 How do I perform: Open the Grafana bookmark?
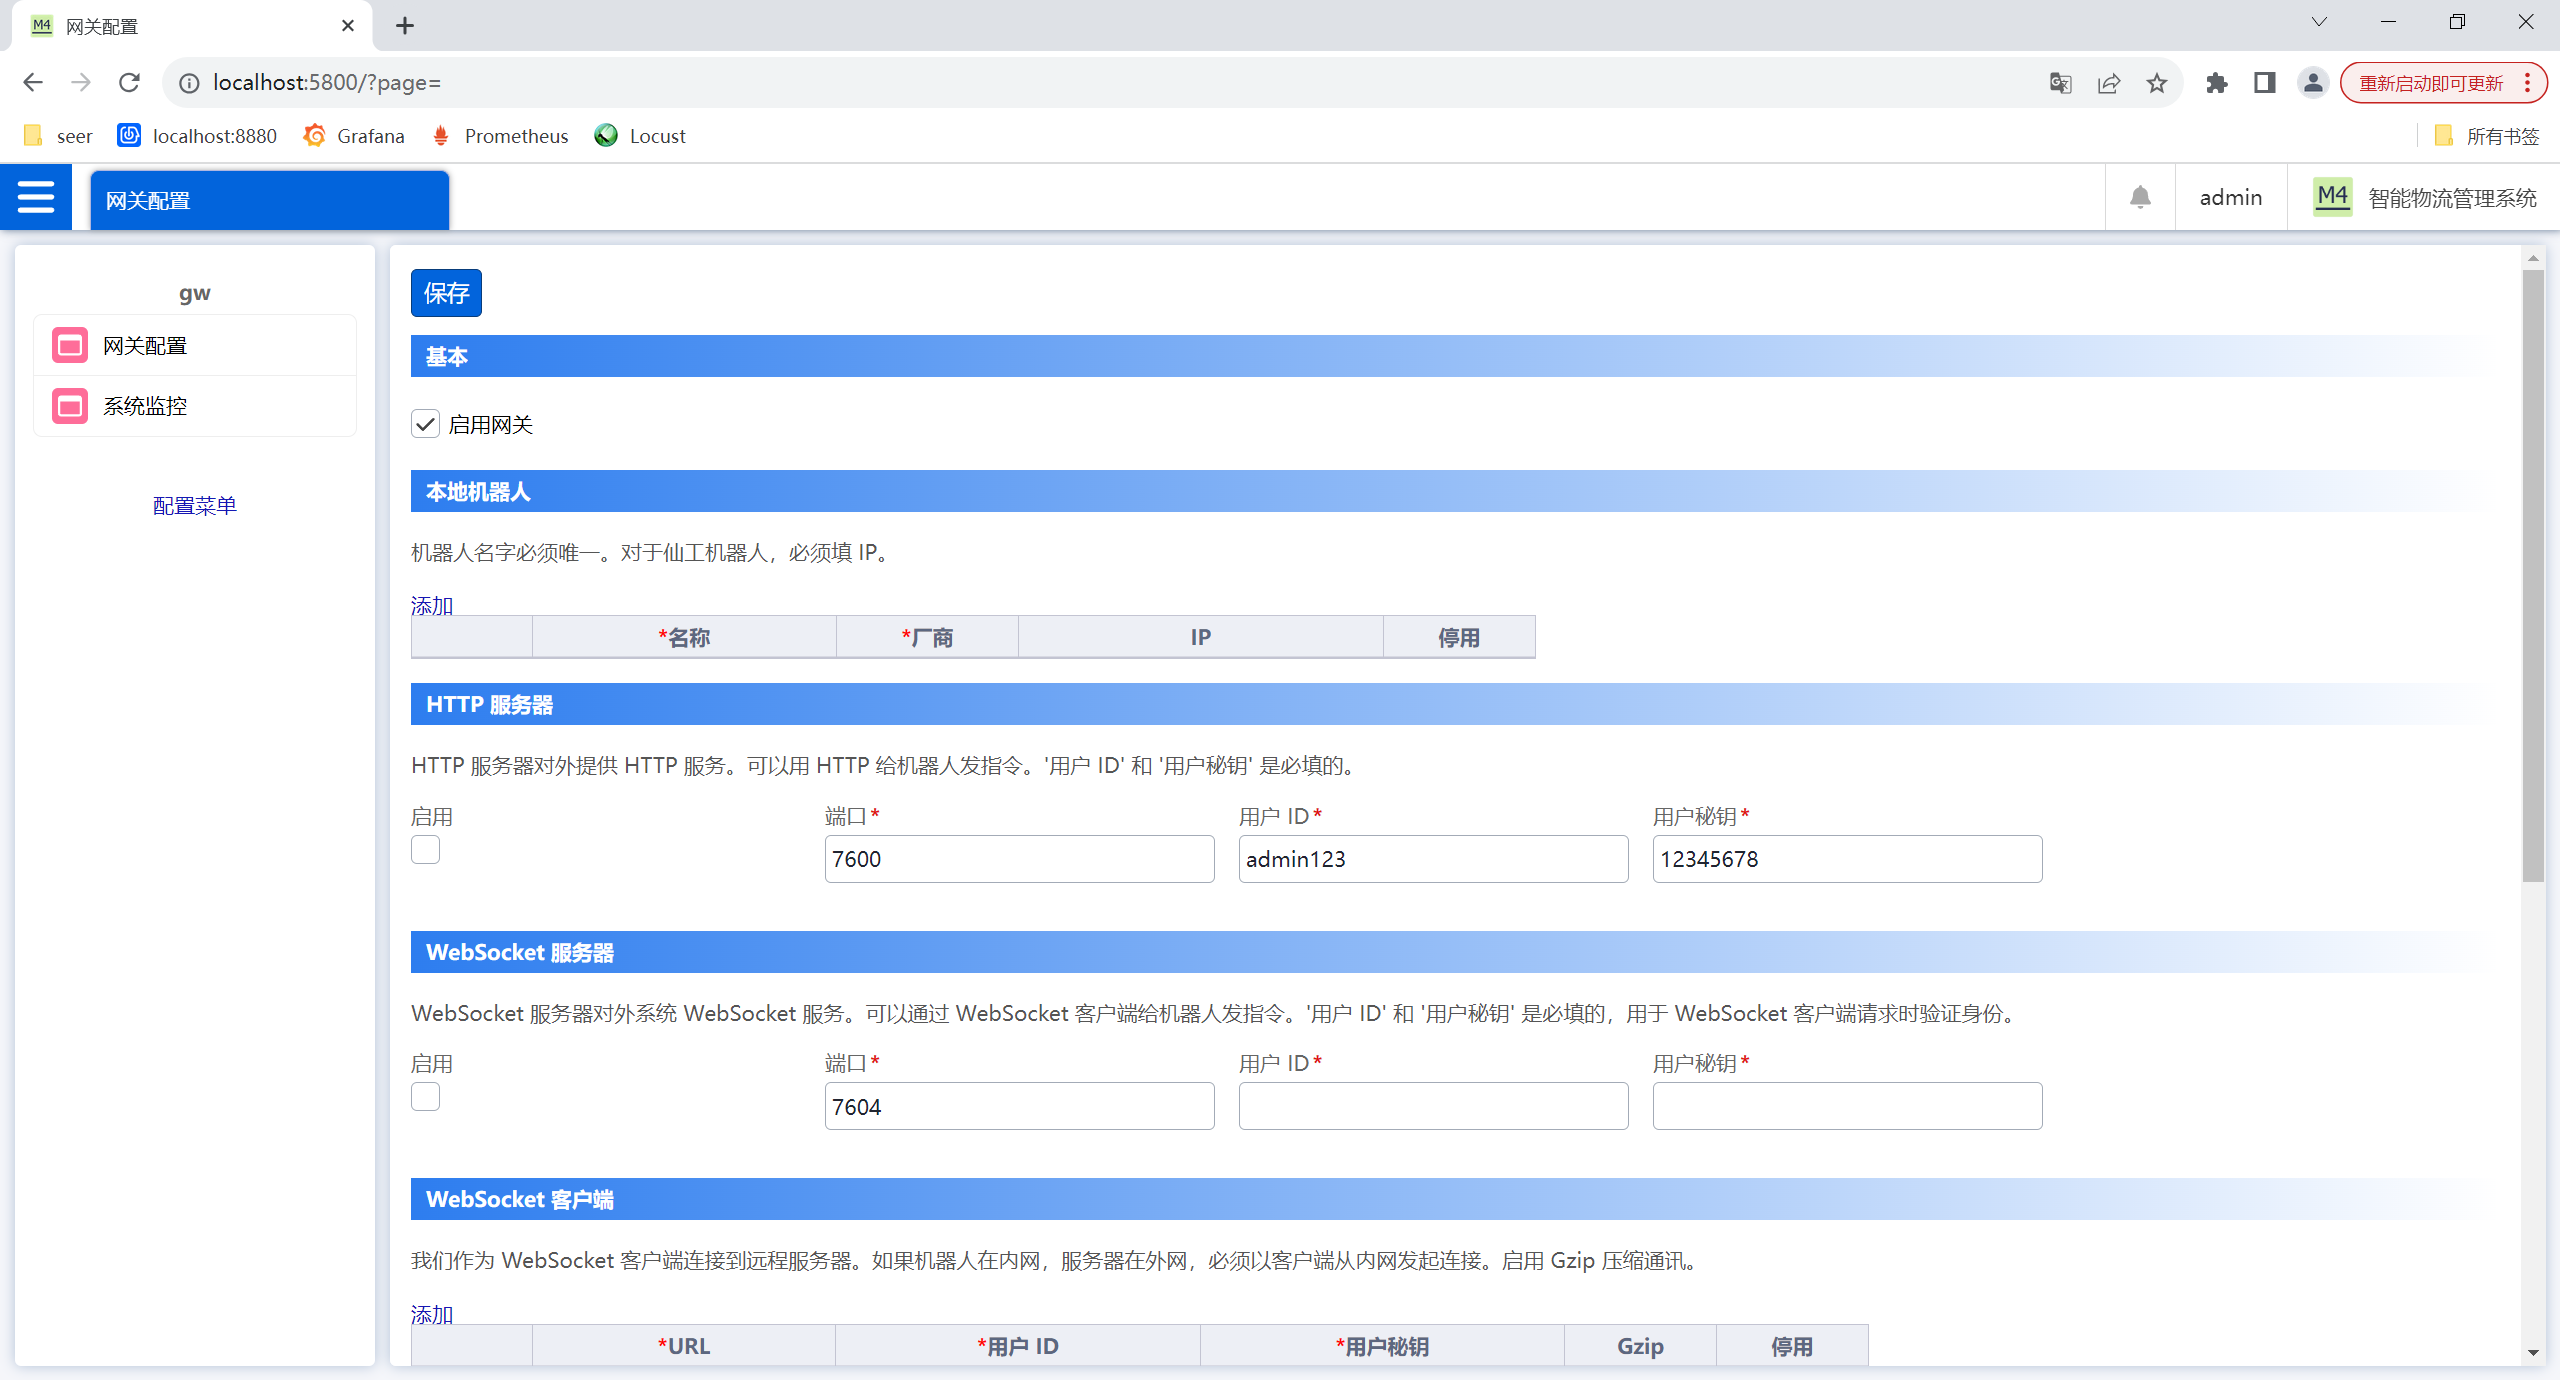coord(354,136)
